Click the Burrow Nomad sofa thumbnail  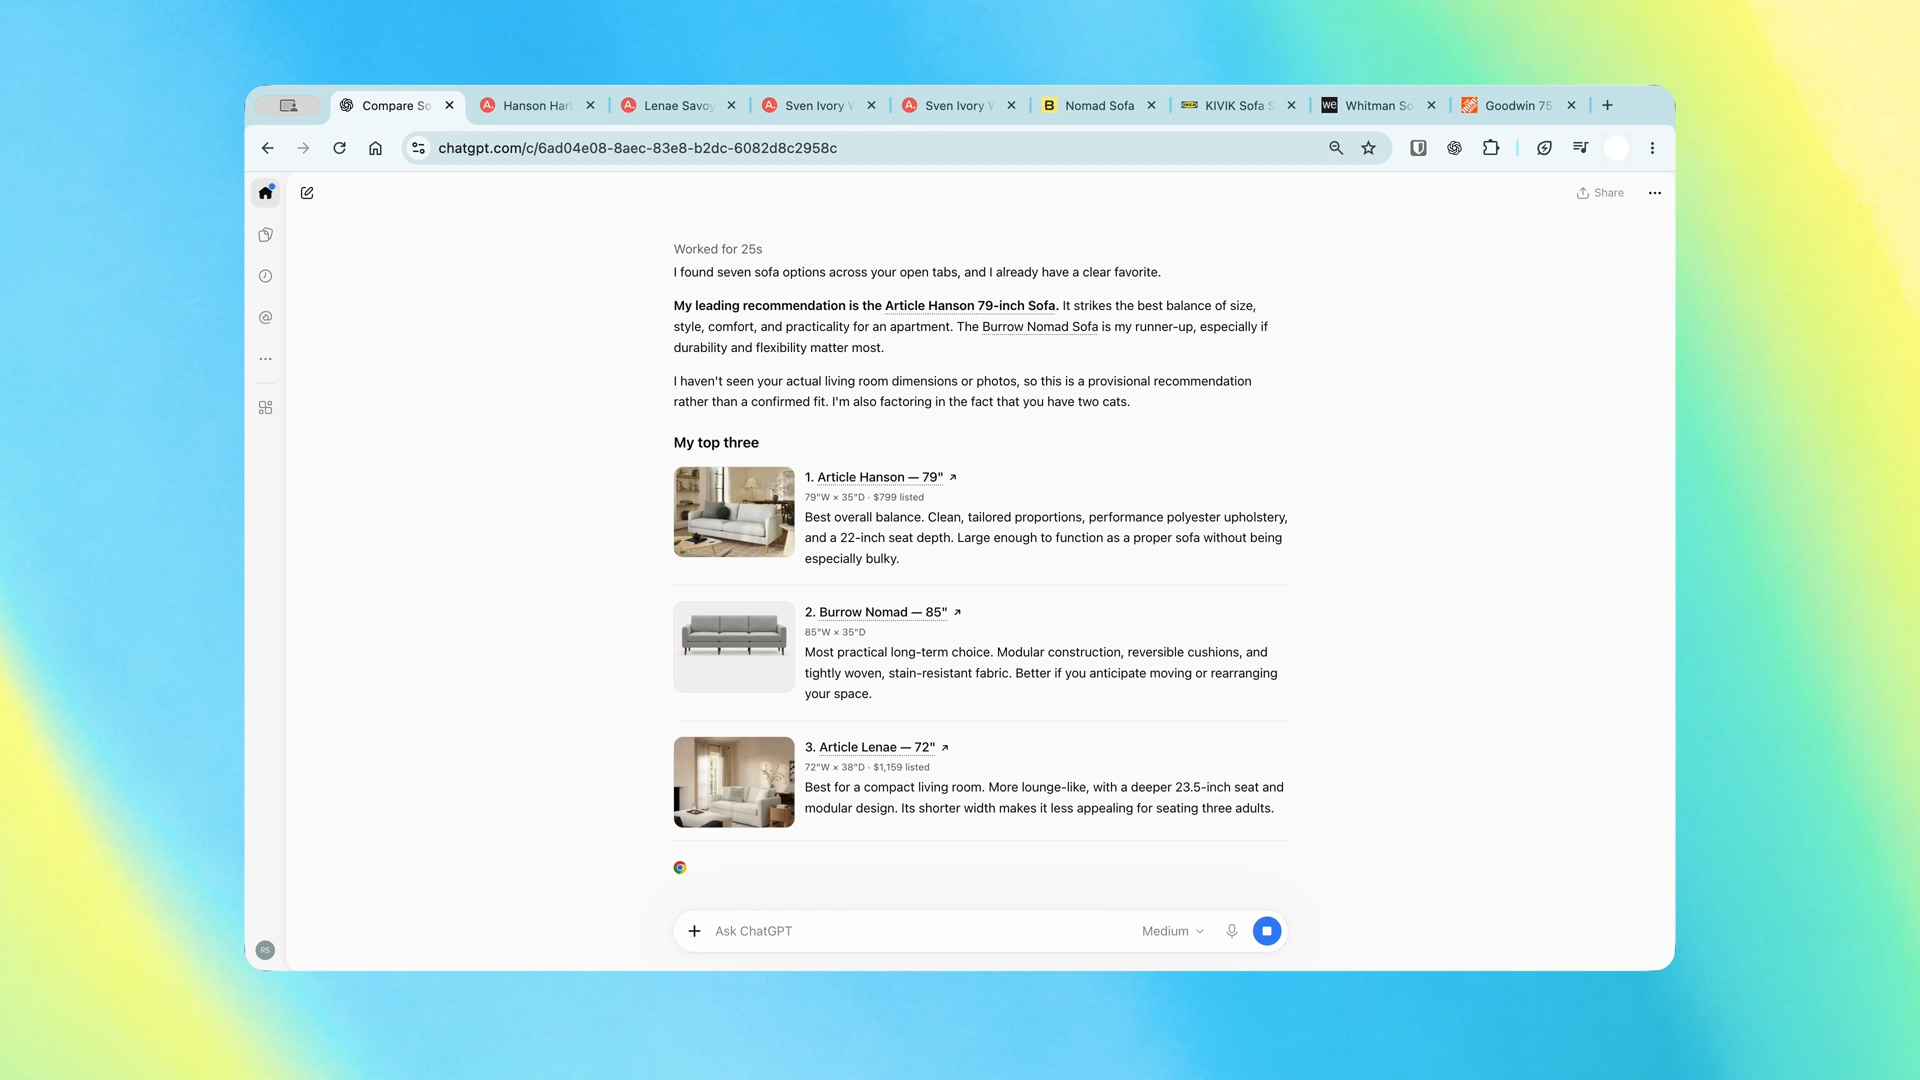(x=734, y=647)
